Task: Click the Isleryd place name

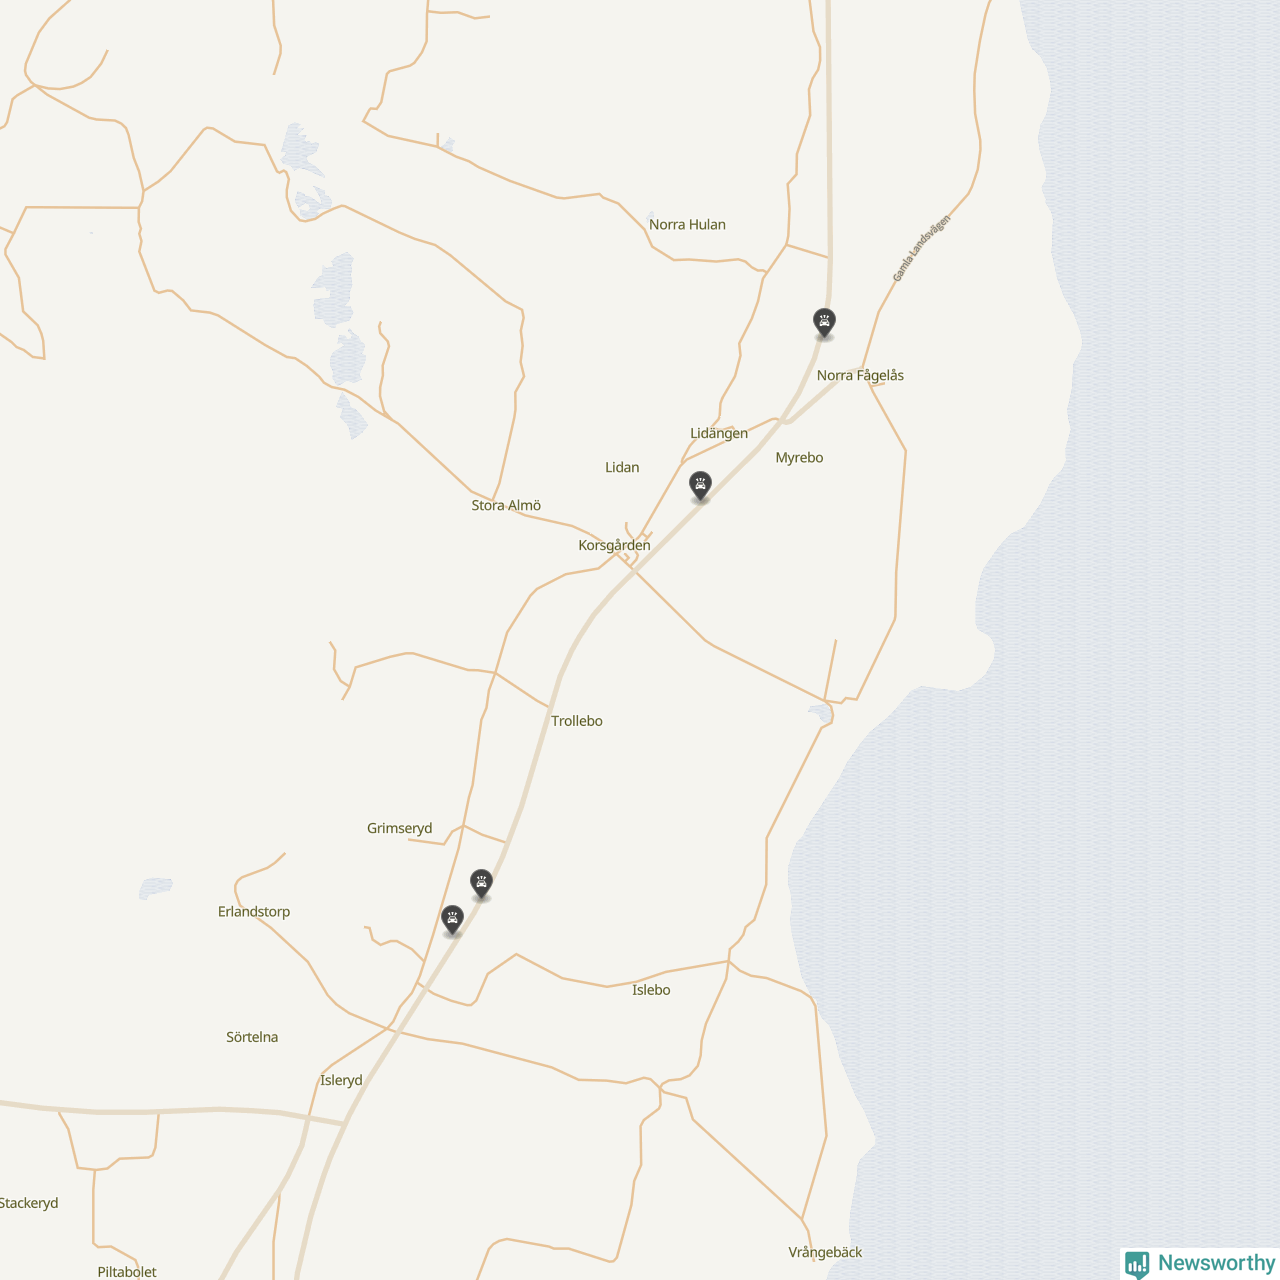Action: (341, 1081)
